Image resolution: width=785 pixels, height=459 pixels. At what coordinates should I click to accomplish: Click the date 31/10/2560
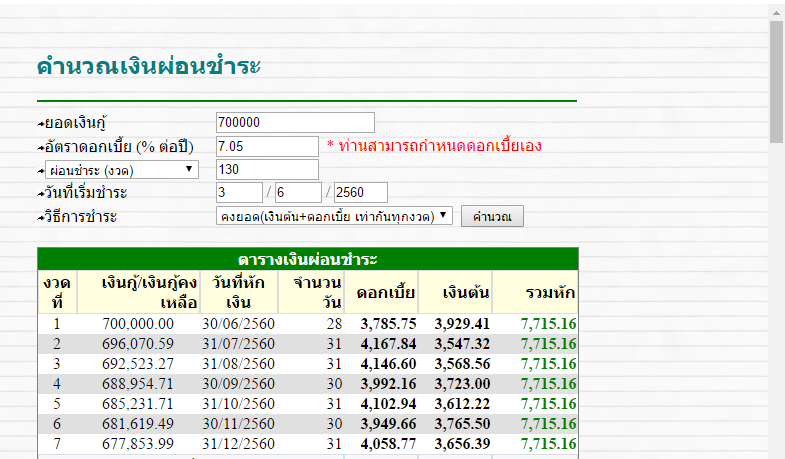[238, 404]
